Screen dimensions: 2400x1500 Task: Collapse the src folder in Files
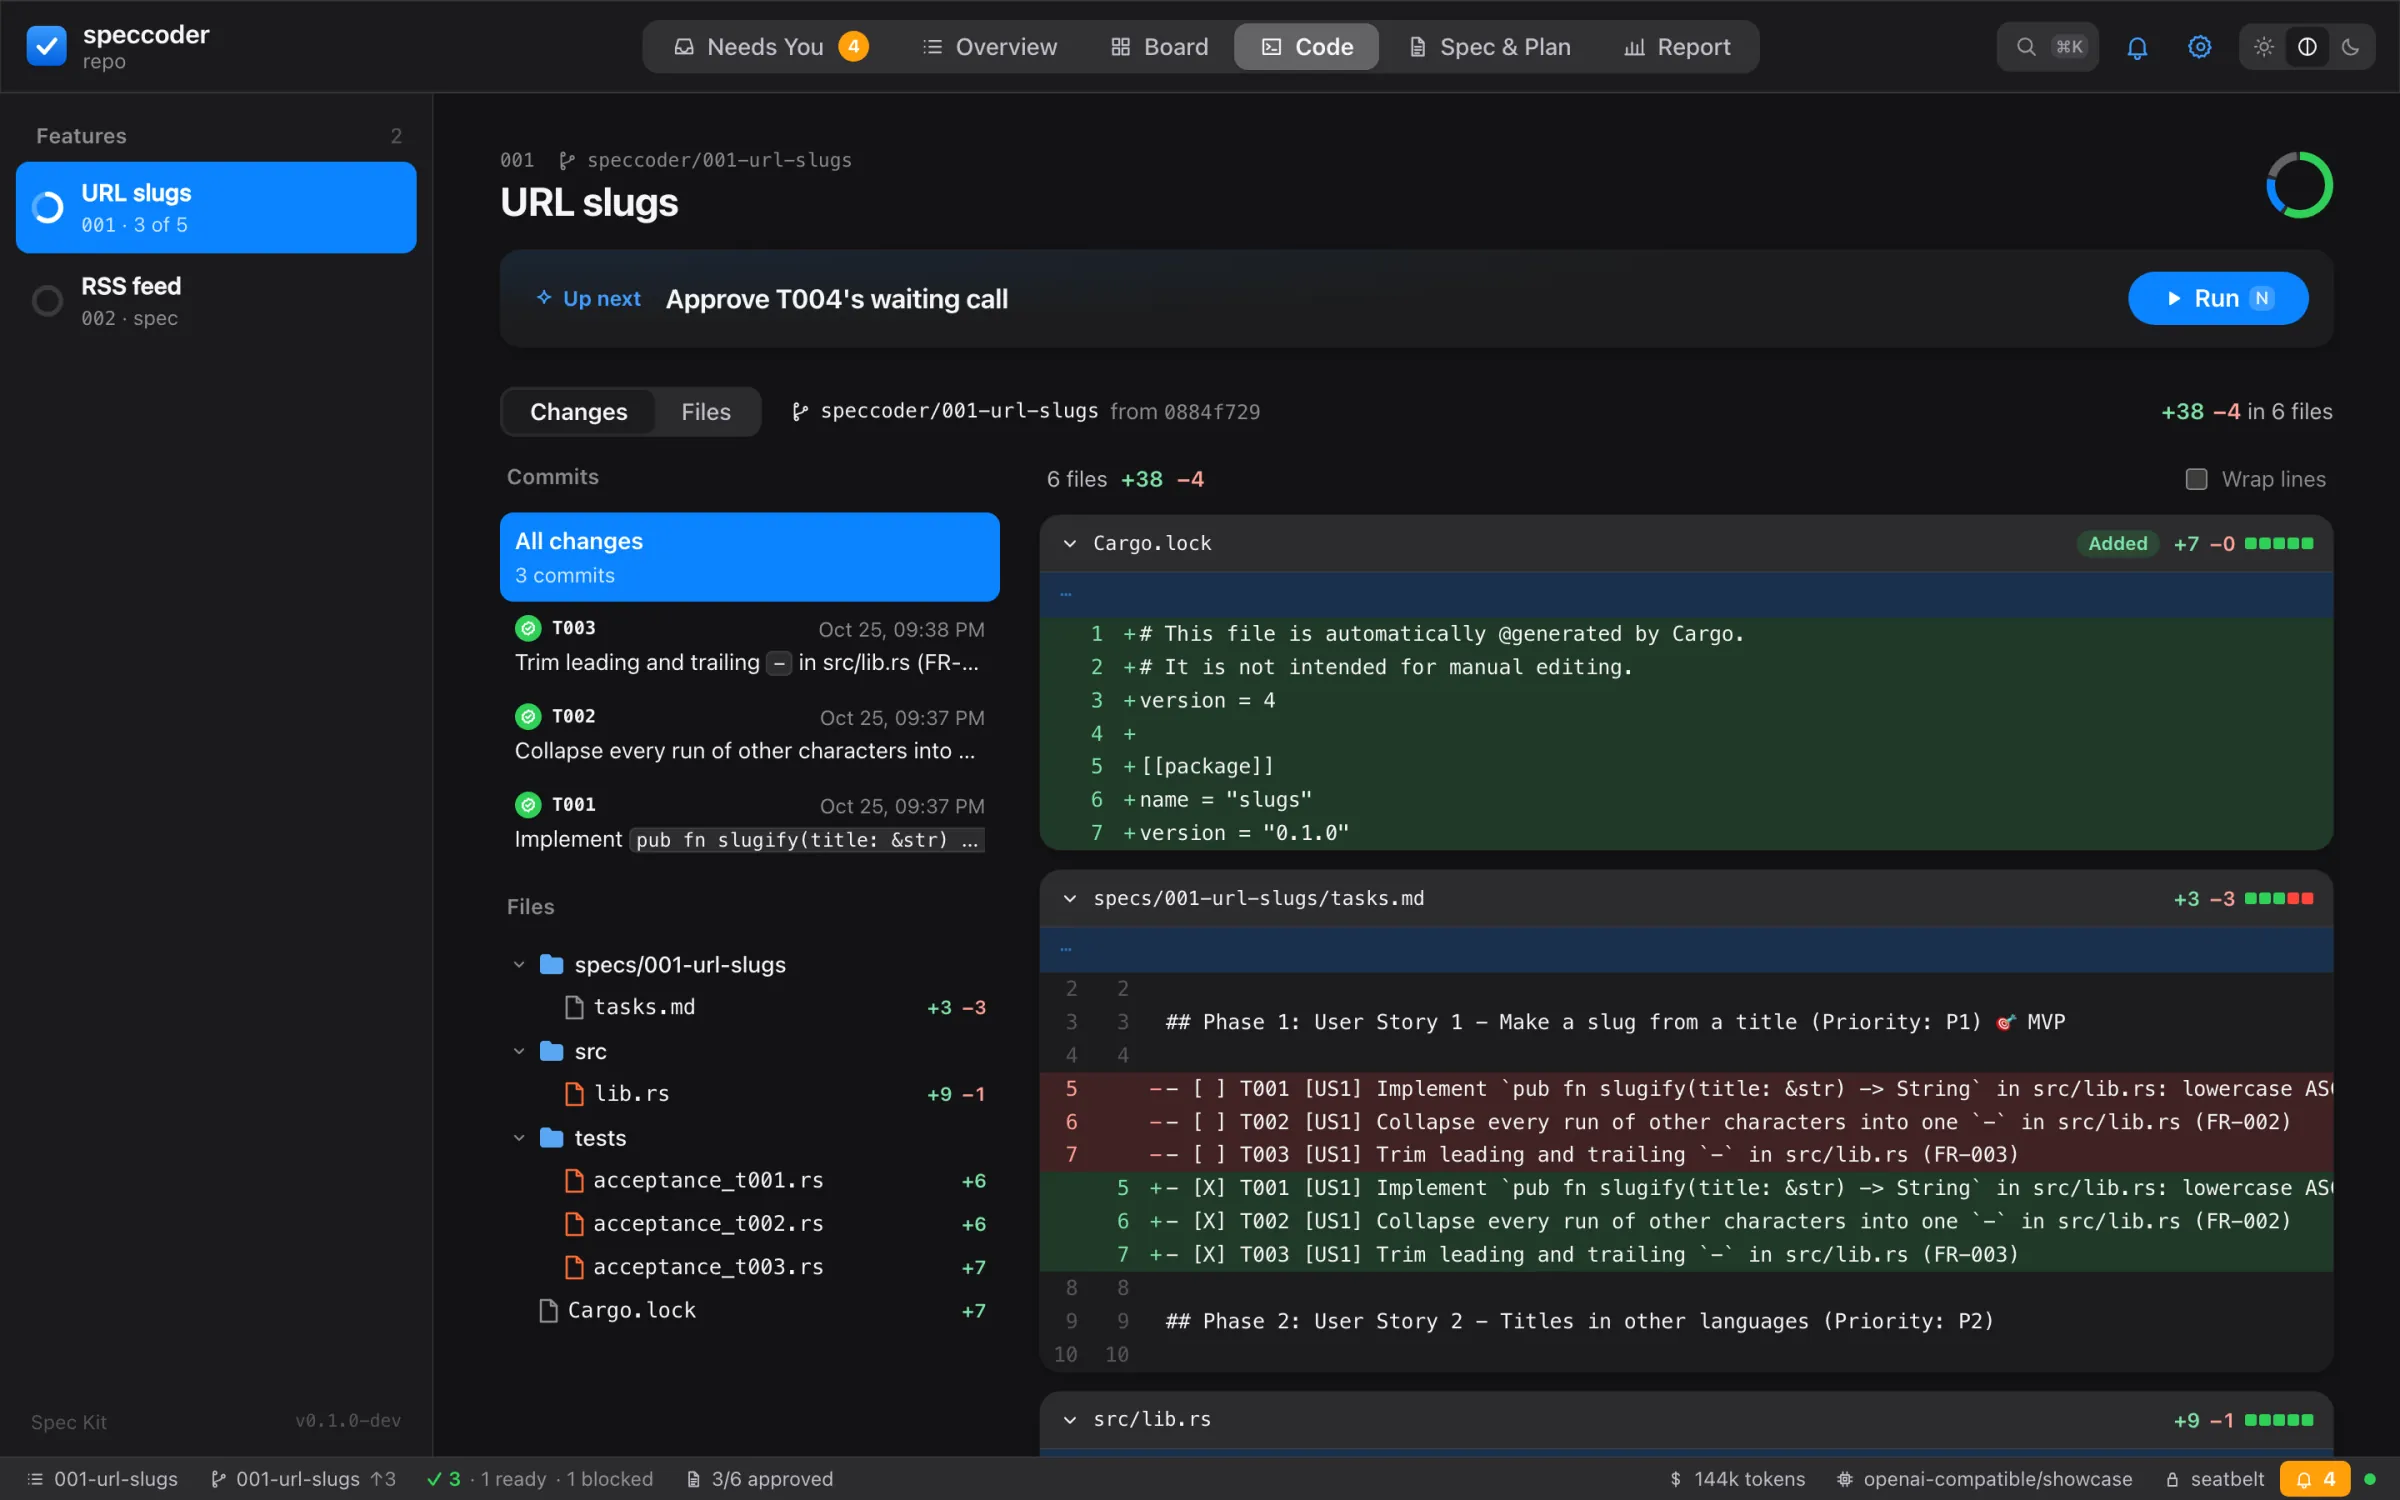point(519,1051)
